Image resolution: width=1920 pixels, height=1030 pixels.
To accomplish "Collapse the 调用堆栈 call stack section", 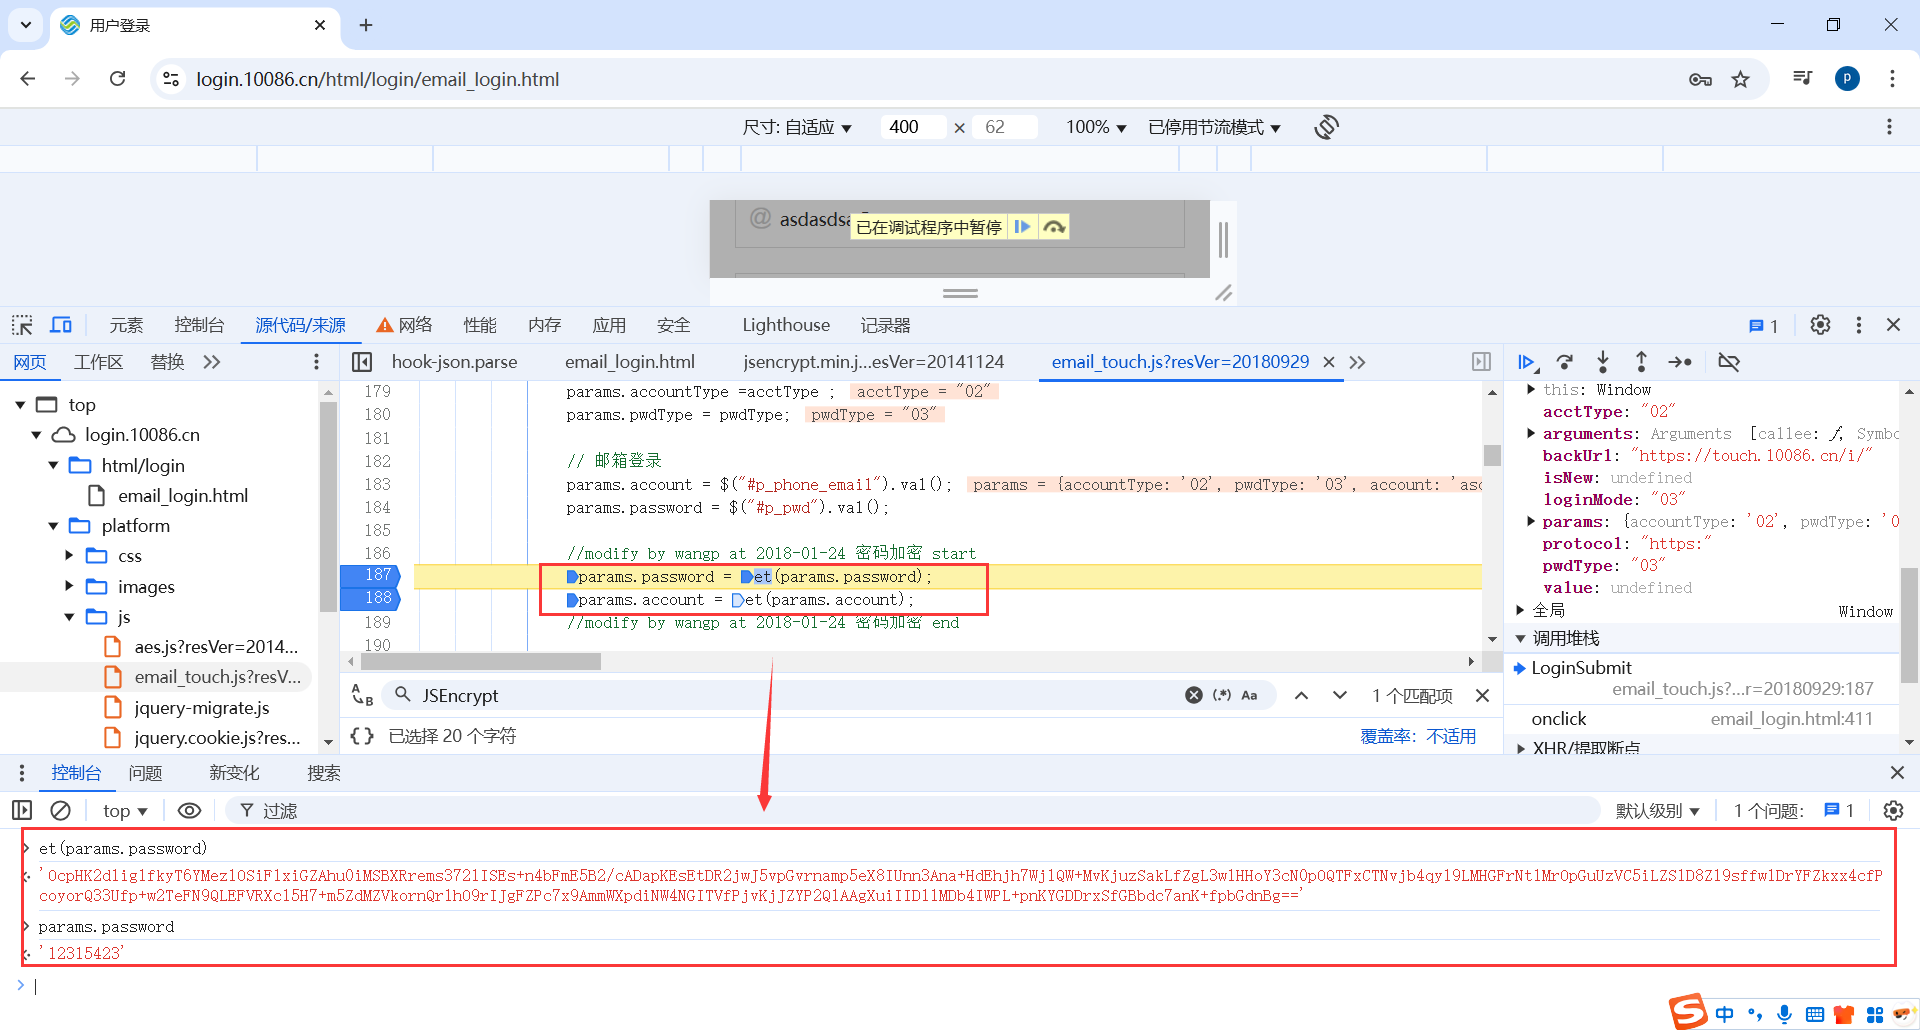I will pos(1520,638).
